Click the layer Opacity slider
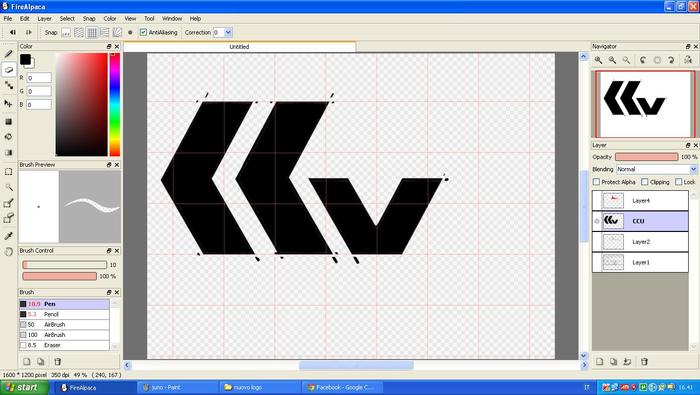 pos(646,157)
